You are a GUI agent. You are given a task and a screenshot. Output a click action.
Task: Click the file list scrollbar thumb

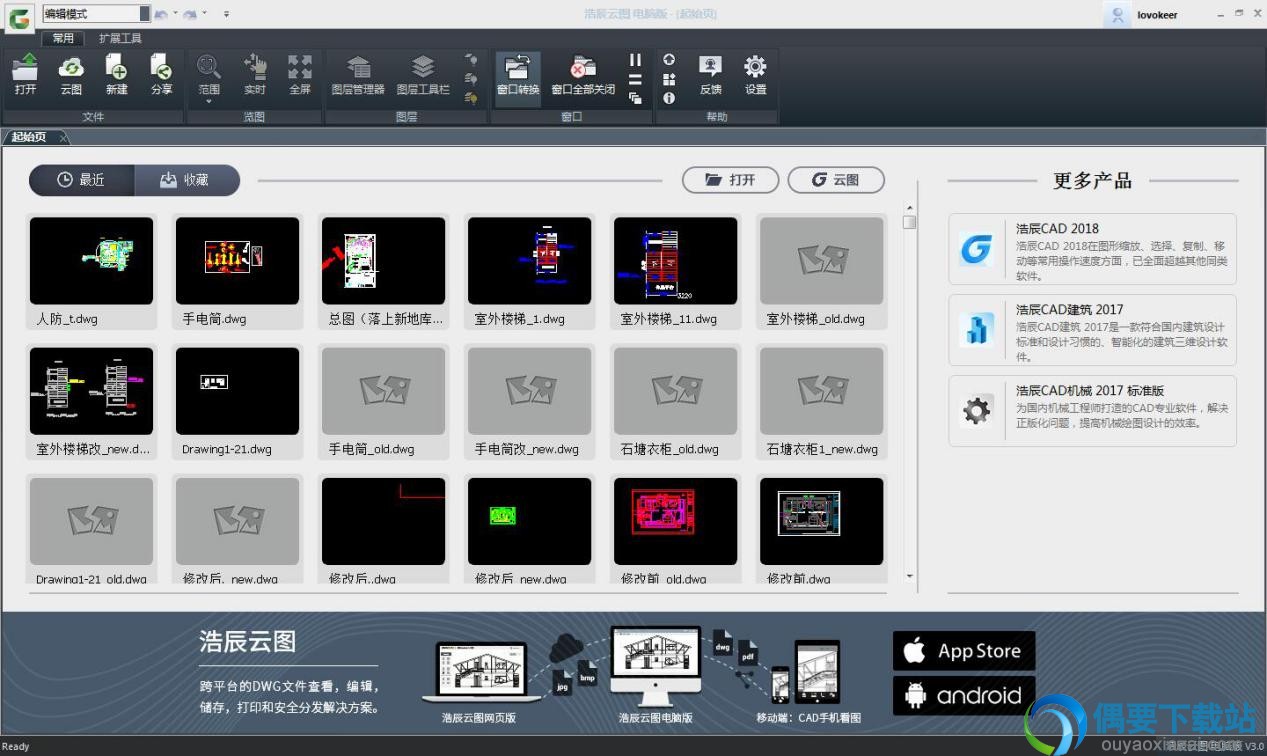coord(909,221)
